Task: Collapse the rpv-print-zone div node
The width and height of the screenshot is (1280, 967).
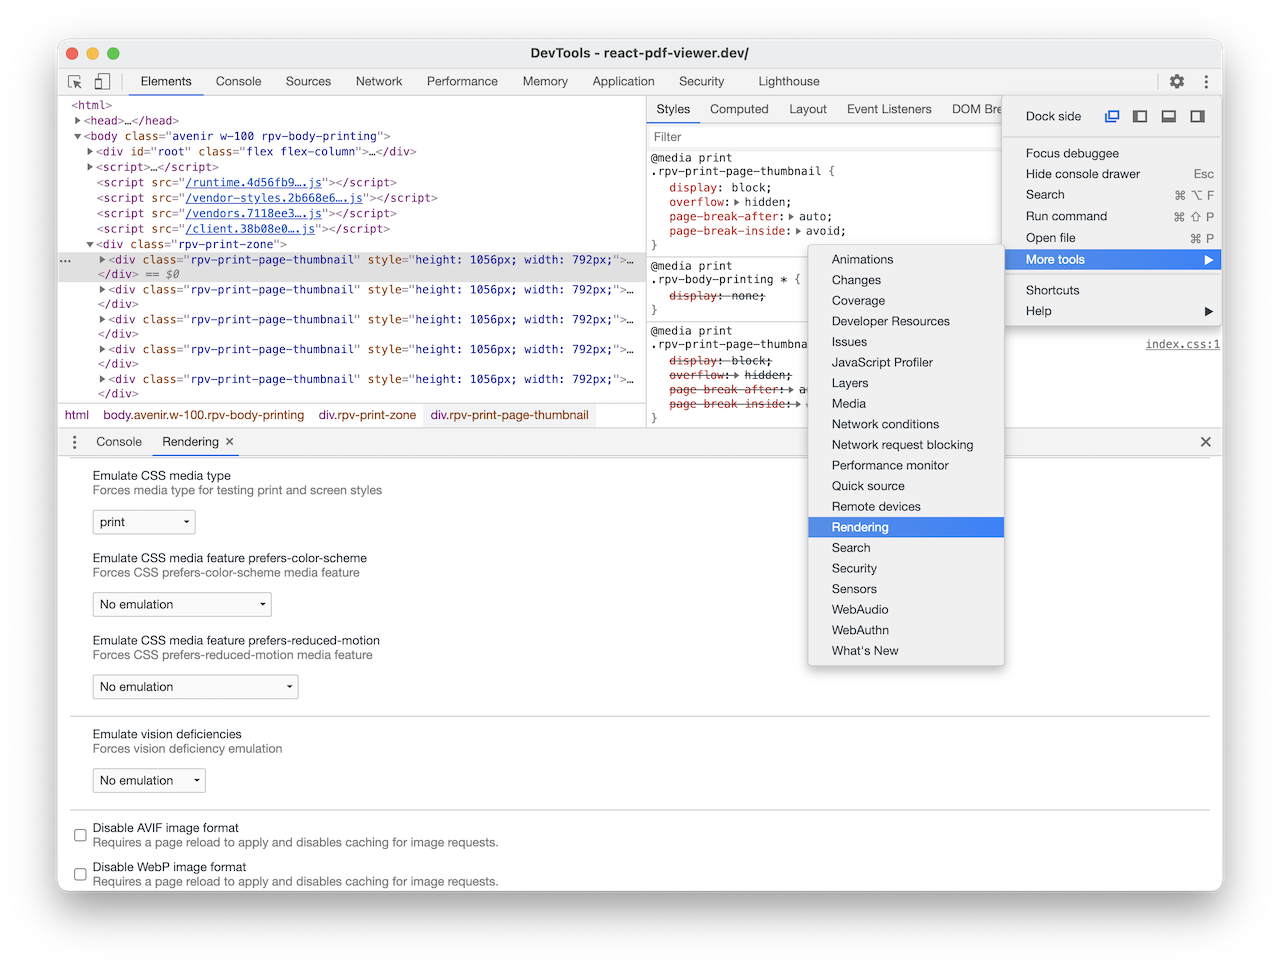Action: pos(90,244)
